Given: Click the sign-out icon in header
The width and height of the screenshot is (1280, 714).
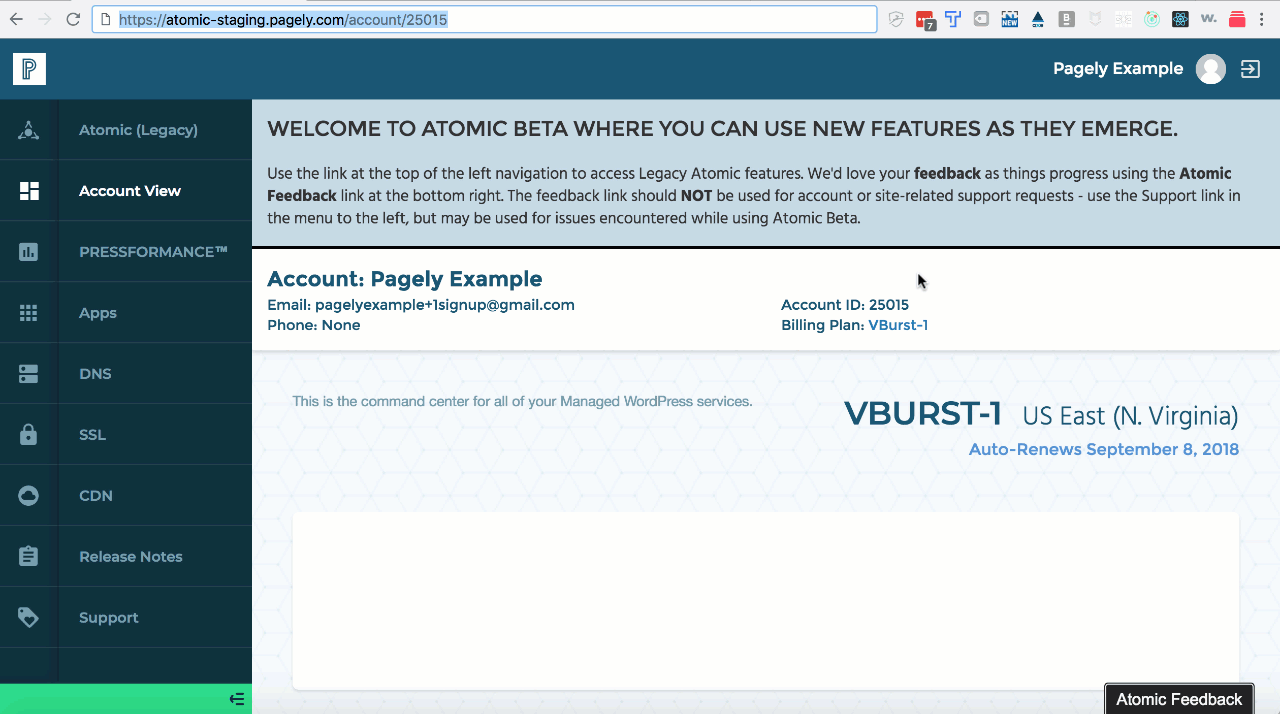Looking at the screenshot, I should click(1250, 69).
